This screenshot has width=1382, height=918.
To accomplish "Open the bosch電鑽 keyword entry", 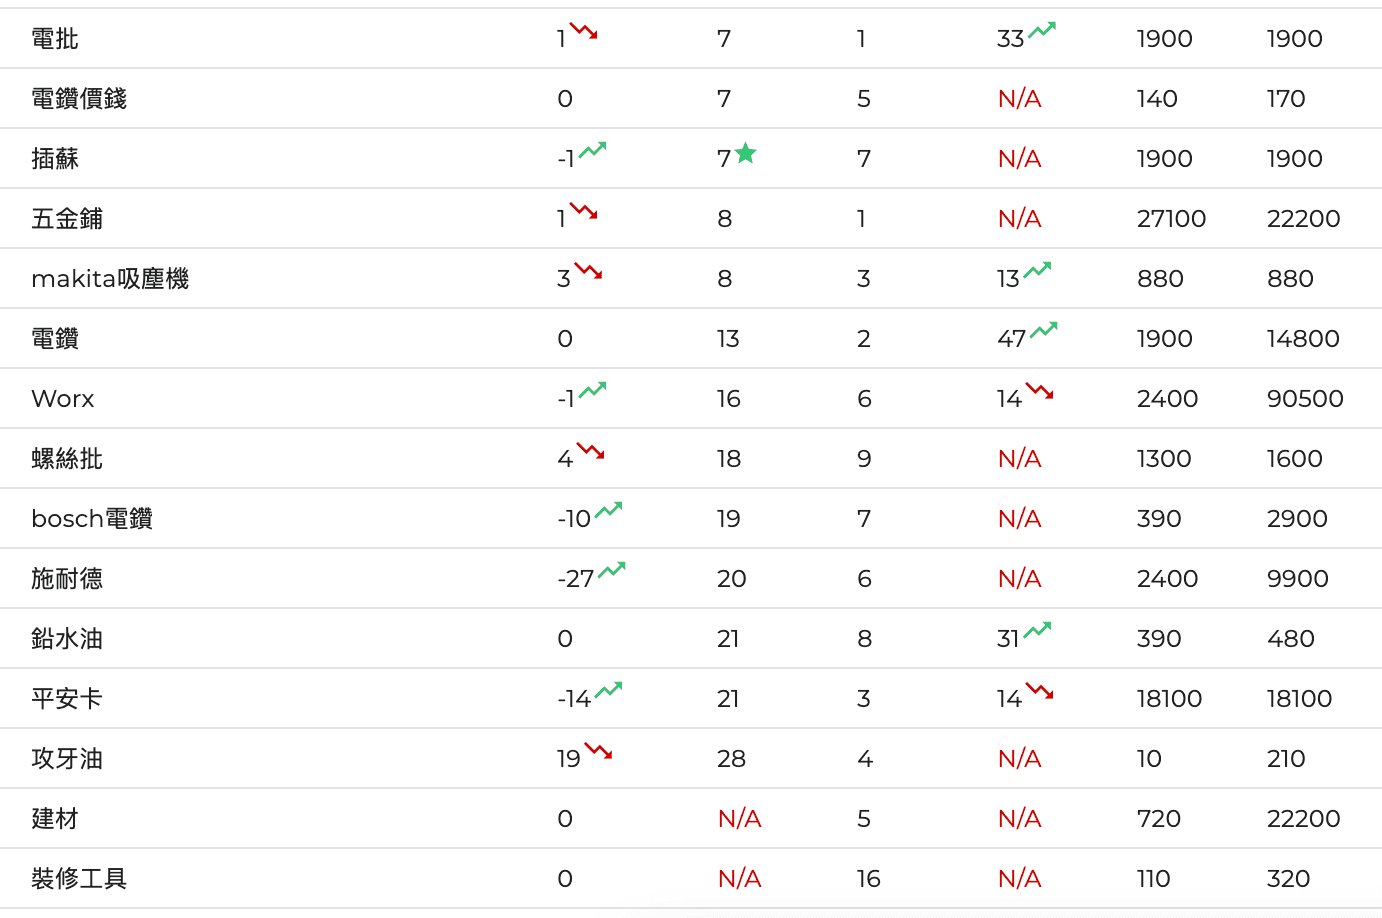I will [x=92, y=519].
